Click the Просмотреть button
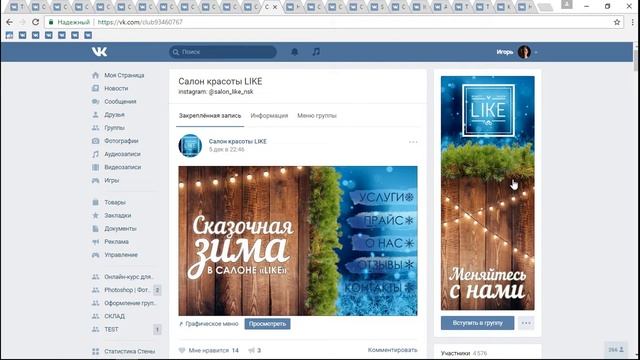Viewport: 640px width, 360px height. click(267, 324)
